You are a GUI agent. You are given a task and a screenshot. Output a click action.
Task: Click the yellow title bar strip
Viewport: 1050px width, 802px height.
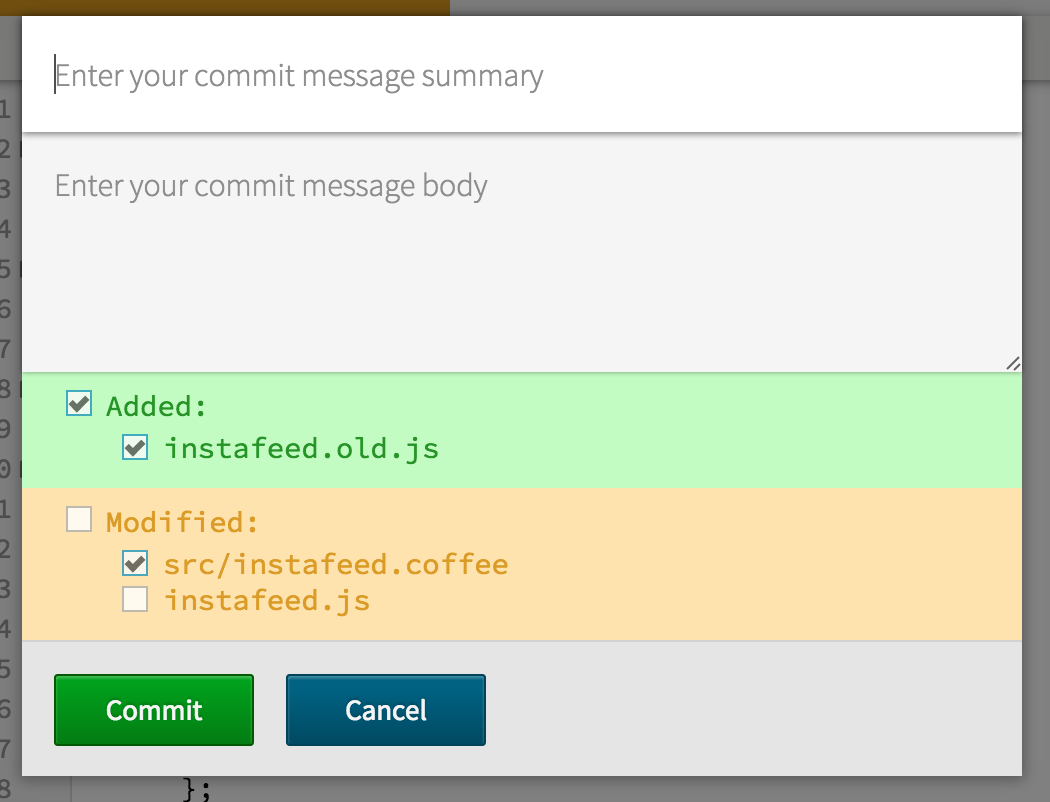click(x=230, y=7)
